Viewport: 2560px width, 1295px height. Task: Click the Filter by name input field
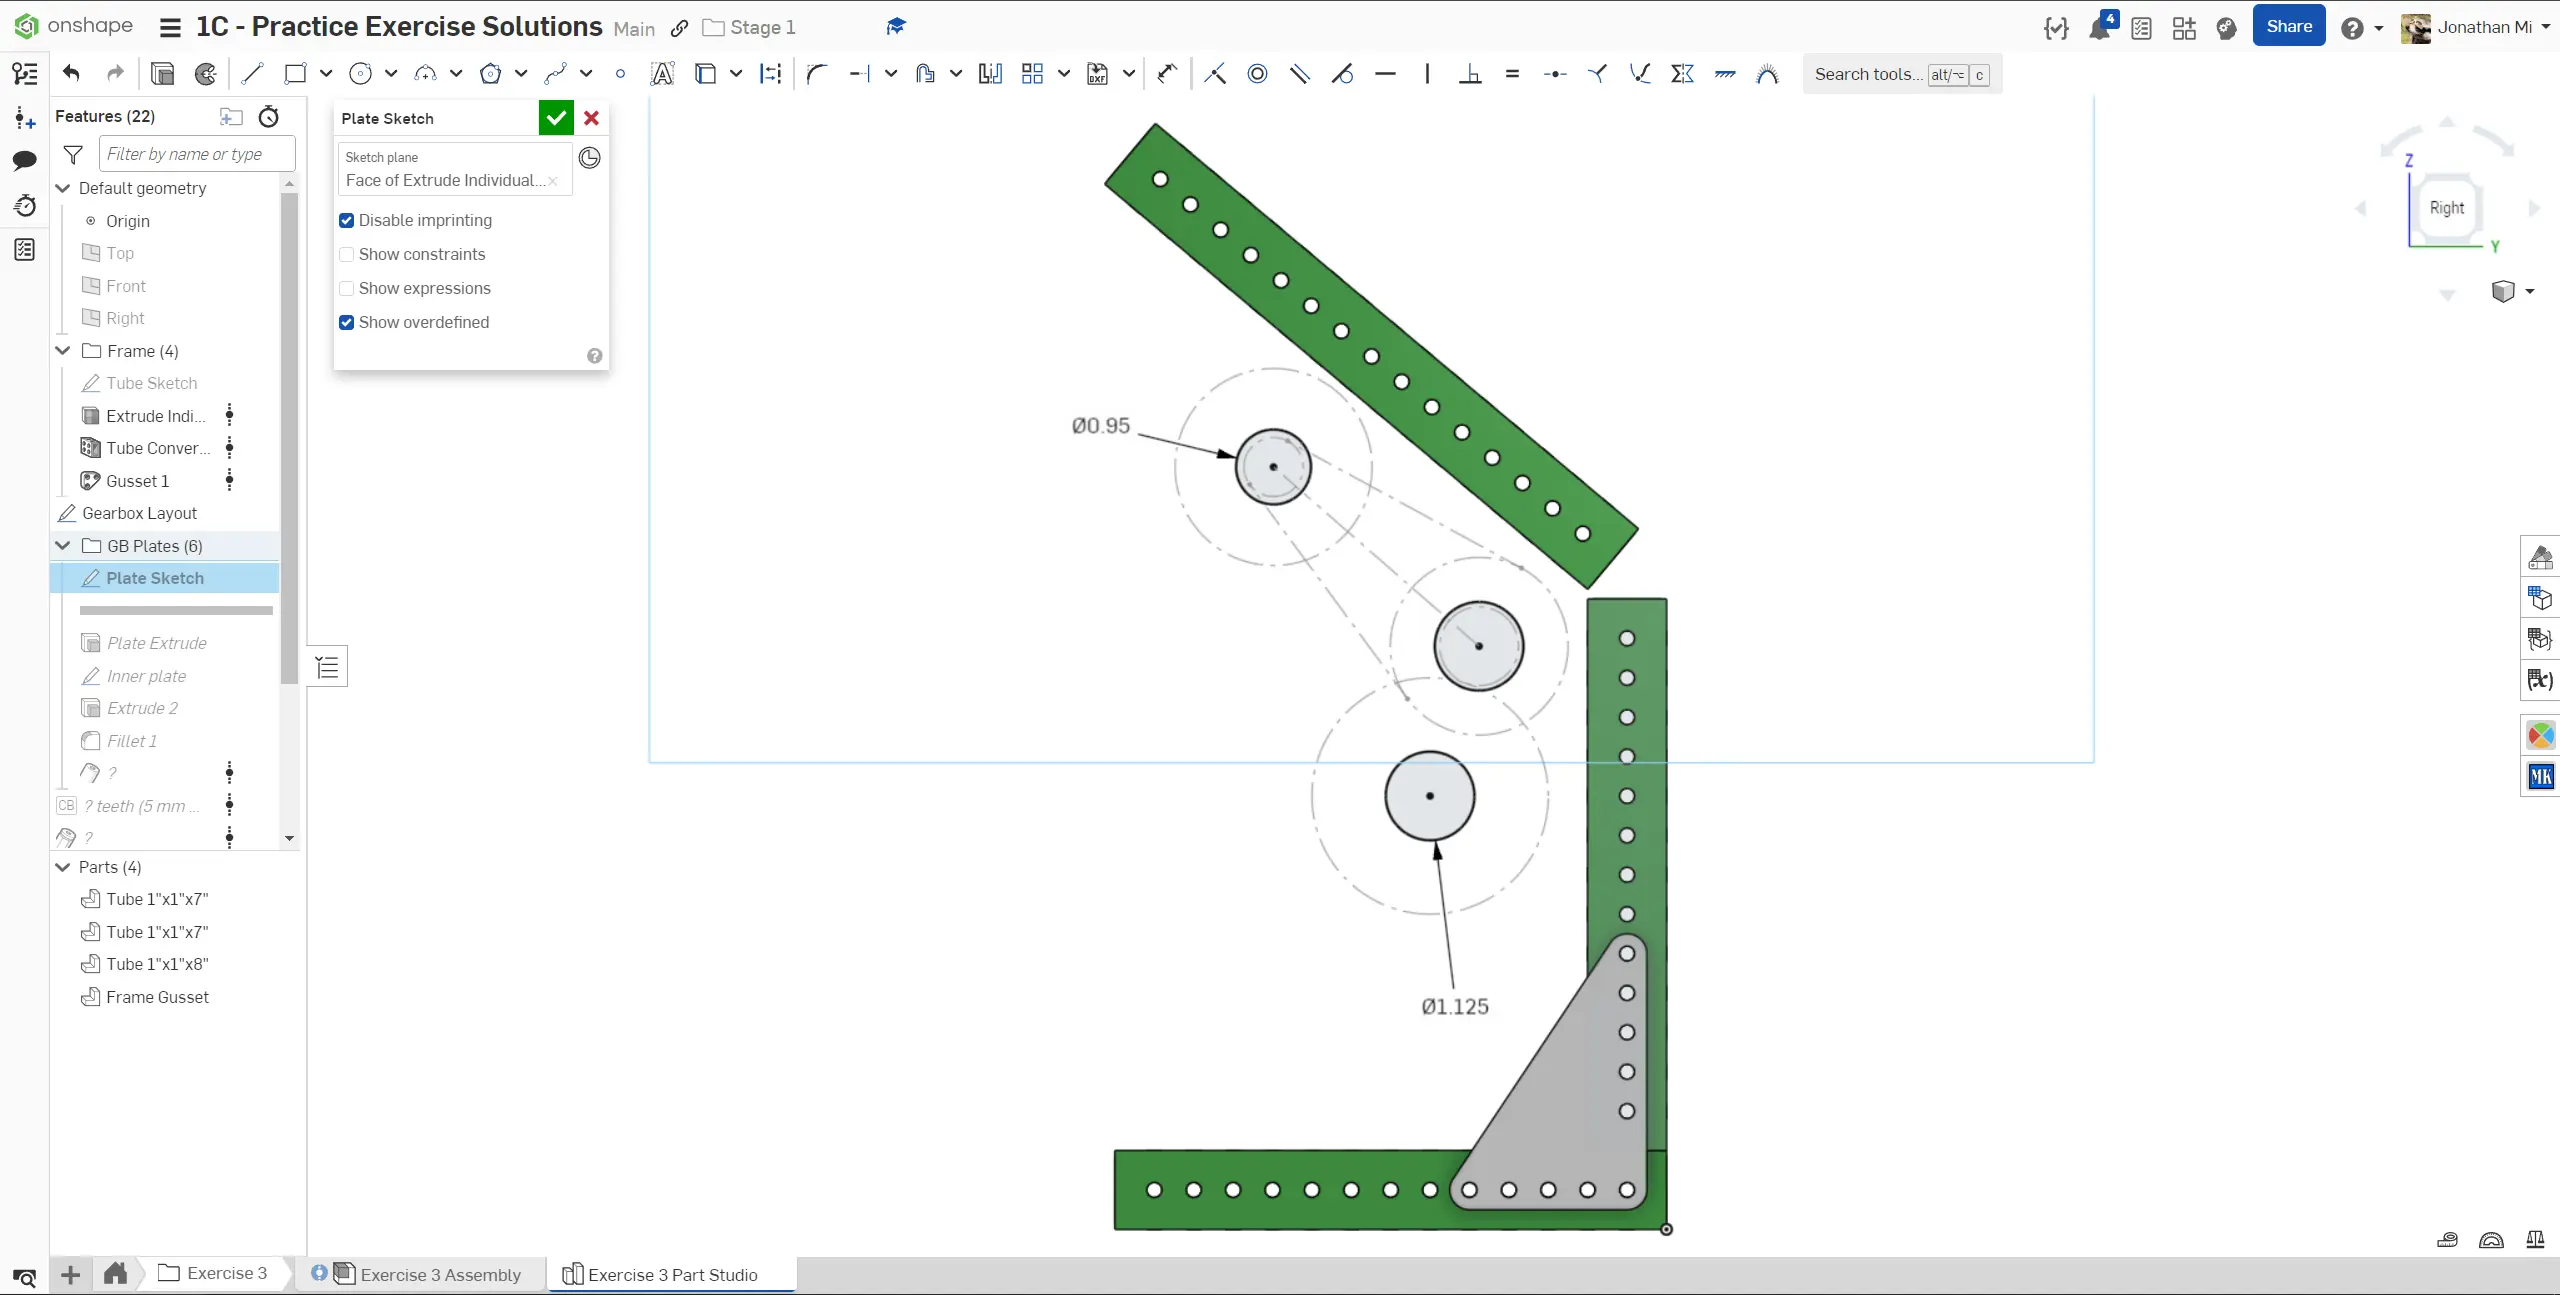coord(197,154)
